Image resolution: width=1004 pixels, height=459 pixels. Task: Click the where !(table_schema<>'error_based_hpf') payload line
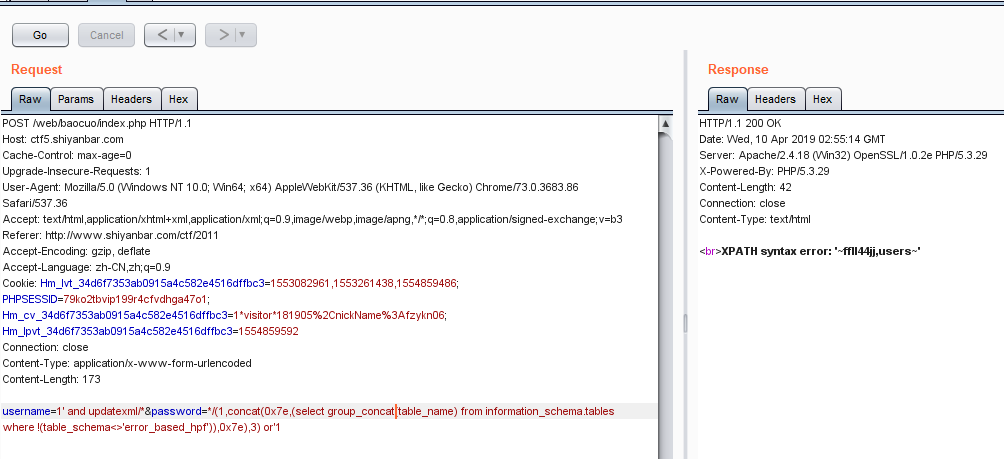click(x=142, y=427)
